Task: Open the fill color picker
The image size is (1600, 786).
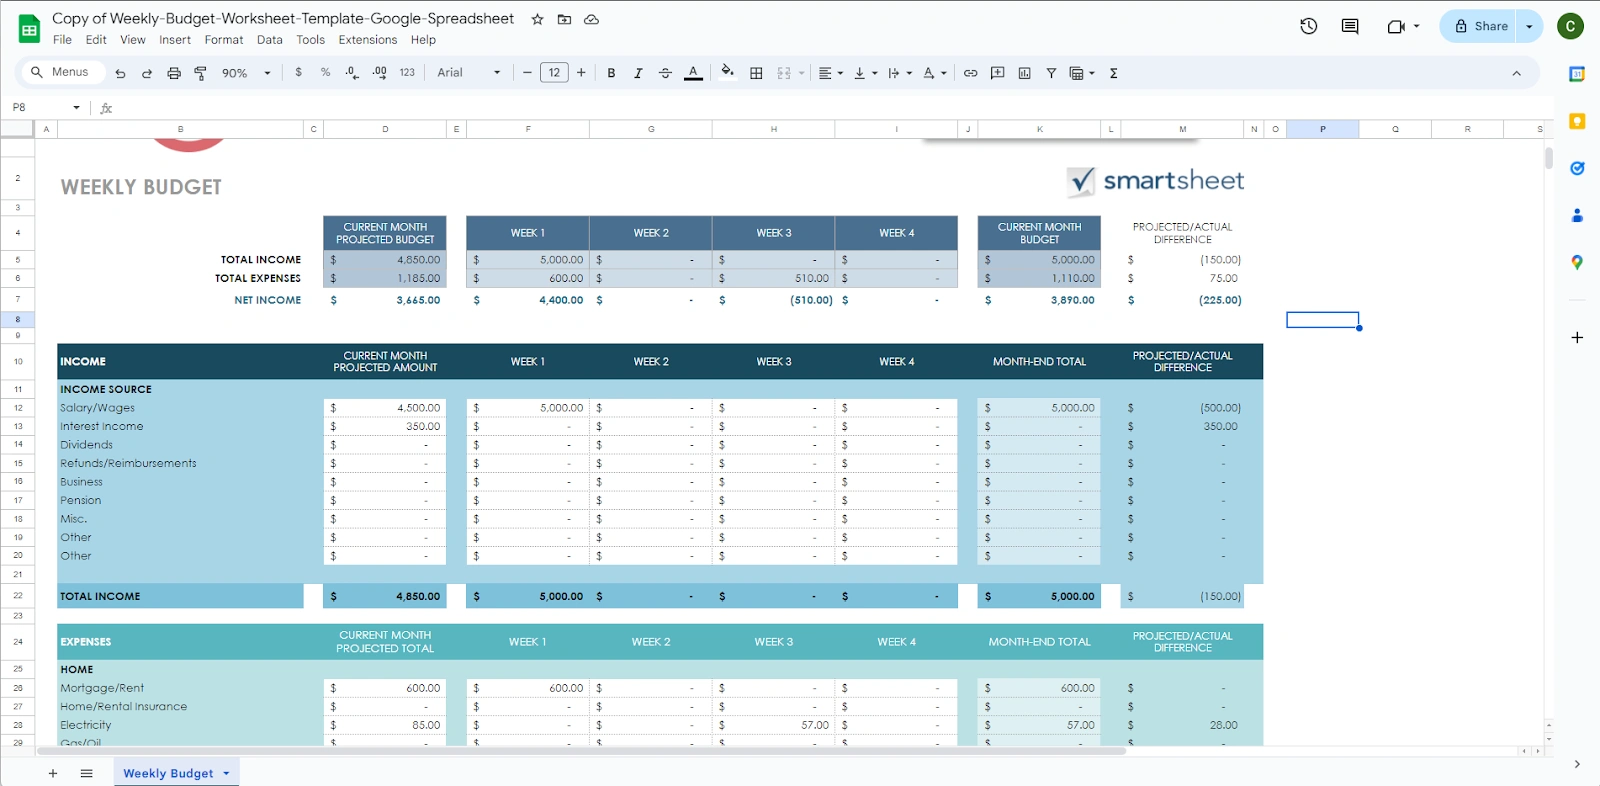Action: coord(727,72)
